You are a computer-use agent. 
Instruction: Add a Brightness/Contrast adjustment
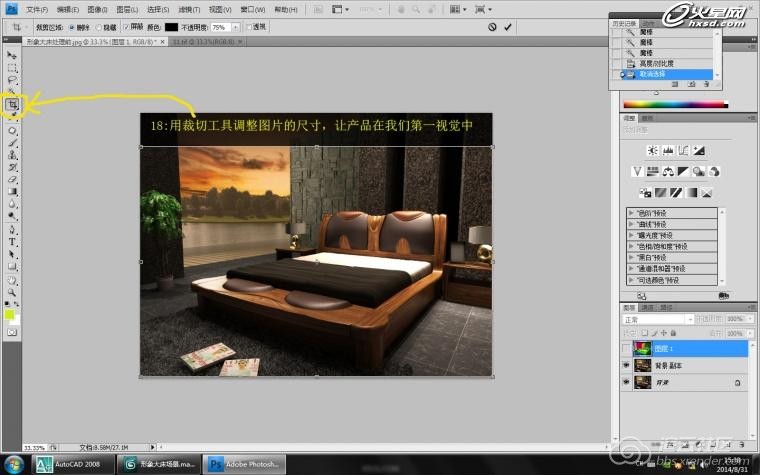(x=652, y=151)
